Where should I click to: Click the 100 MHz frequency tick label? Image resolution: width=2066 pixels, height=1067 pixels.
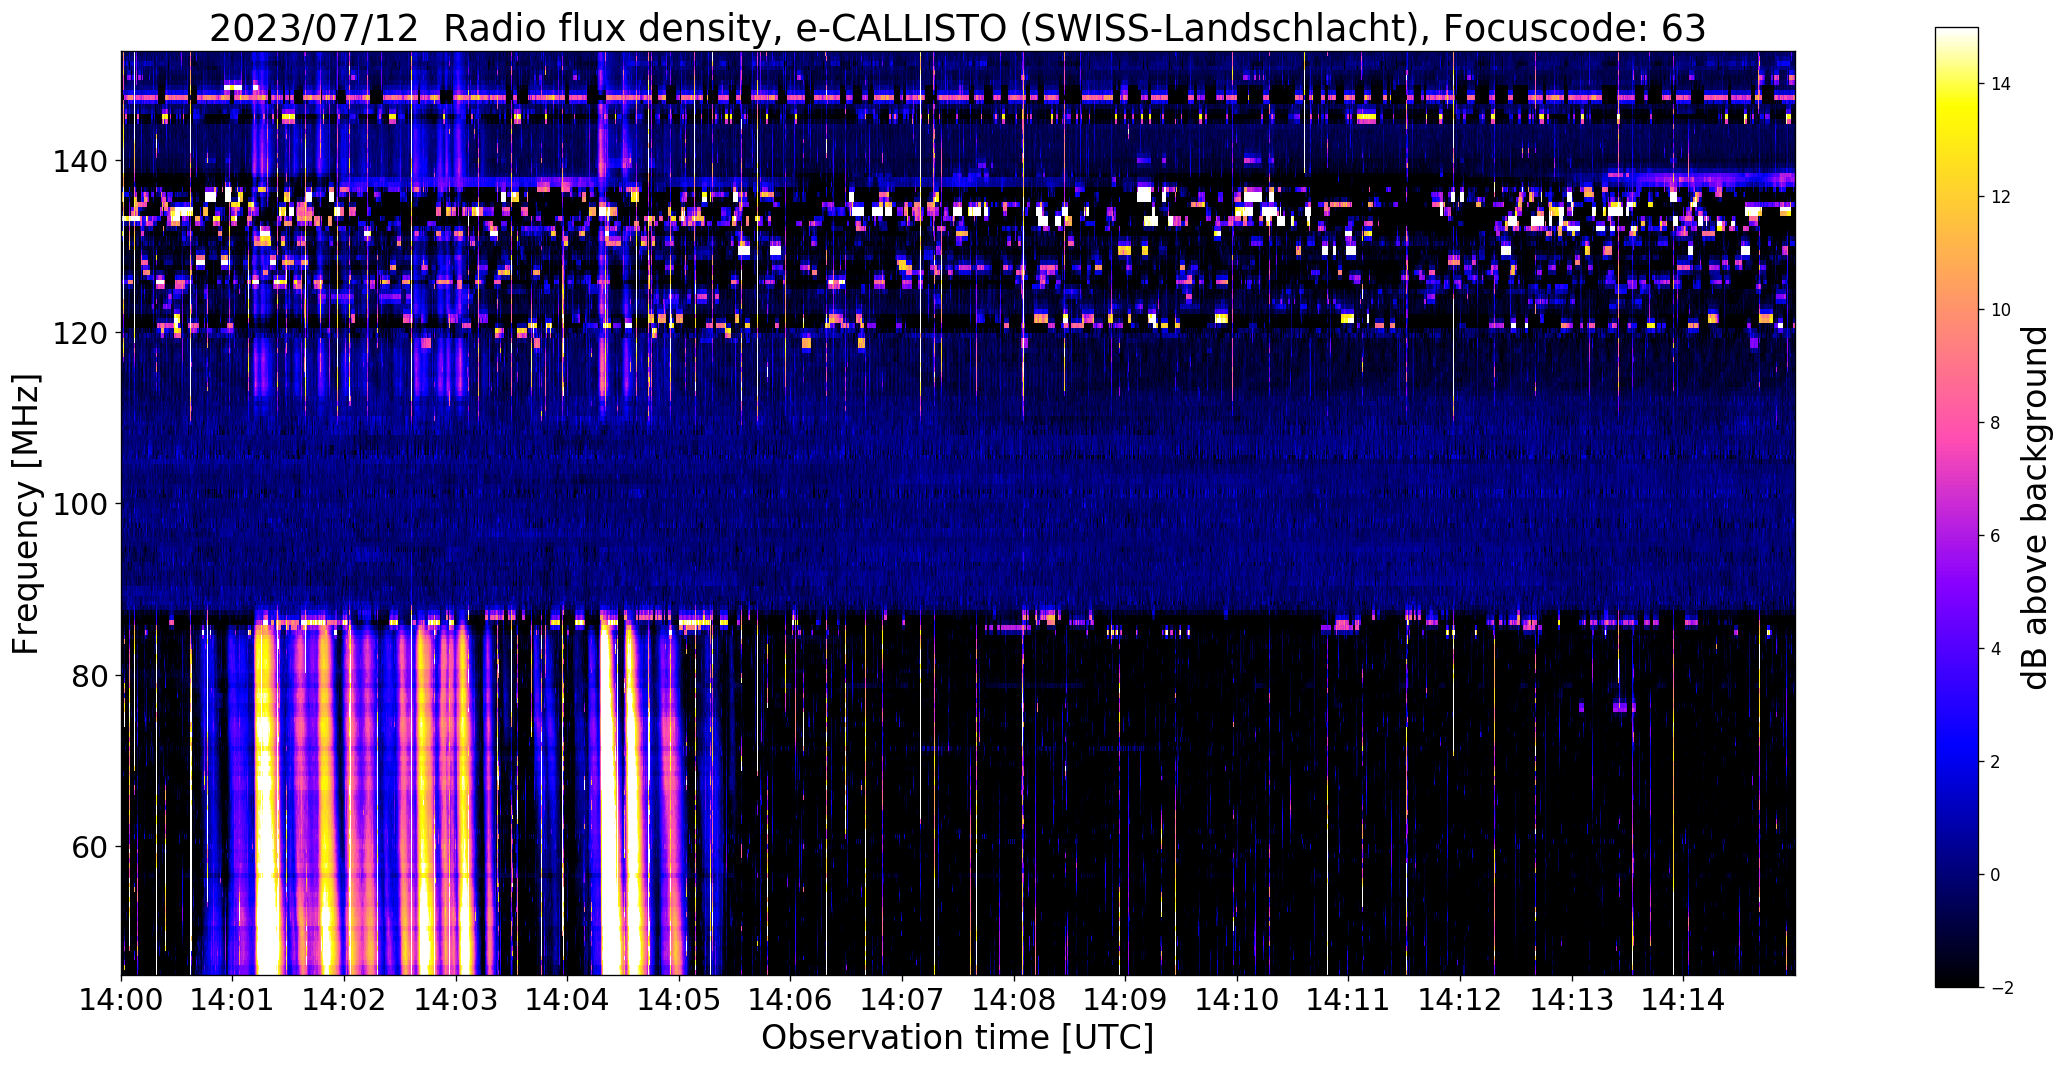80,504
